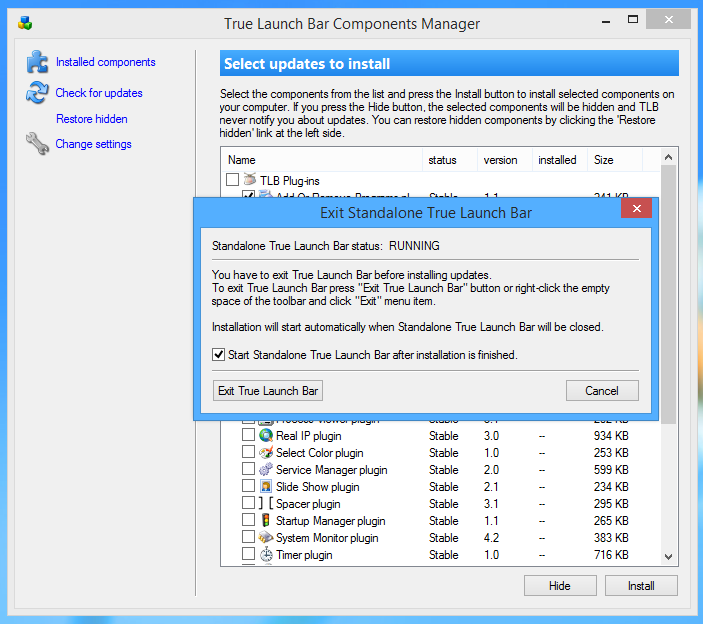This screenshot has width=703, height=624.
Task: Uncheck Start Standalone True Launch Bar option
Action: pyautogui.click(x=218, y=355)
